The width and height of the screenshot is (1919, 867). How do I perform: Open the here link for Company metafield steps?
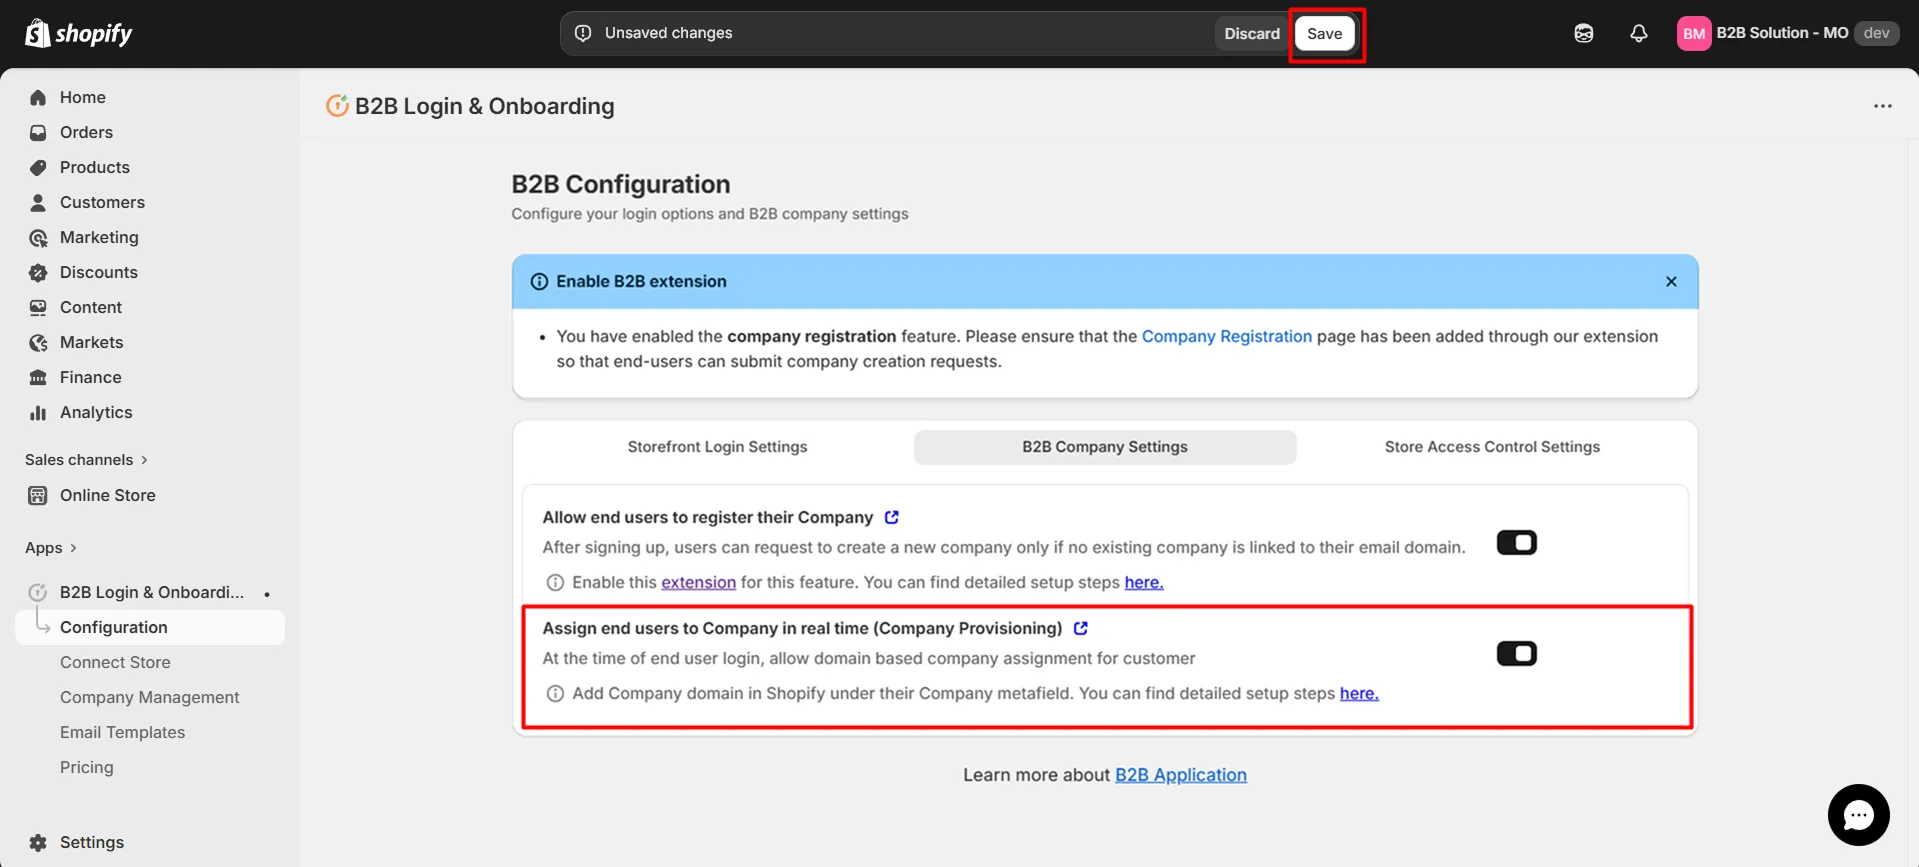pyautogui.click(x=1358, y=693)
